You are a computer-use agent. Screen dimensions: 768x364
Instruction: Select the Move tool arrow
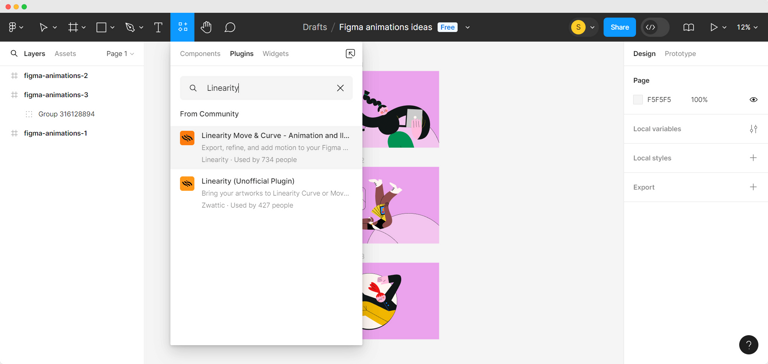pos(44,27)
